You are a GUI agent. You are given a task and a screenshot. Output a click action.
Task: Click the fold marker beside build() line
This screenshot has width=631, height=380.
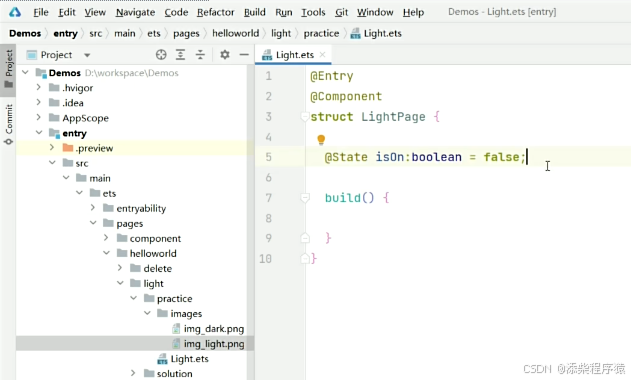[x=305, y=198]
